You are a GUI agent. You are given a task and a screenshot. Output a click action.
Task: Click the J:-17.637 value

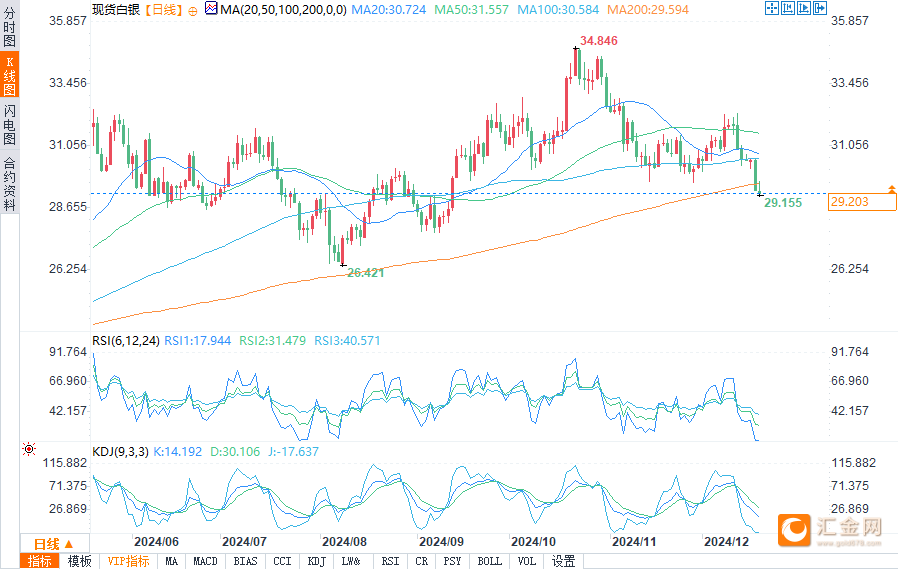(x=293, y=452)
